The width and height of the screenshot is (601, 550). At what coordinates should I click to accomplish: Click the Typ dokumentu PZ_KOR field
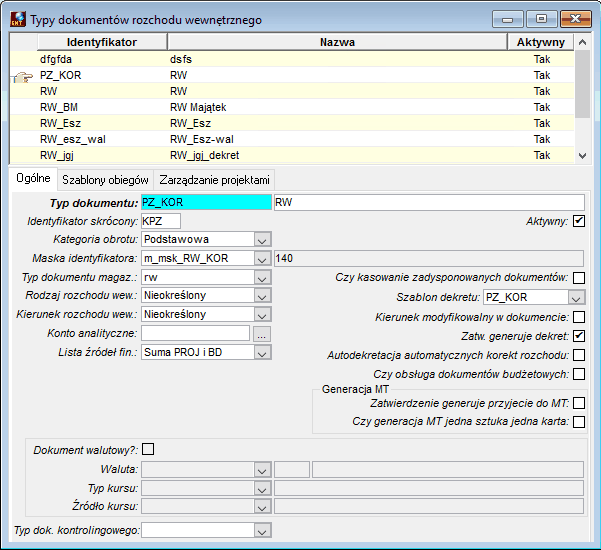point(206,202)
